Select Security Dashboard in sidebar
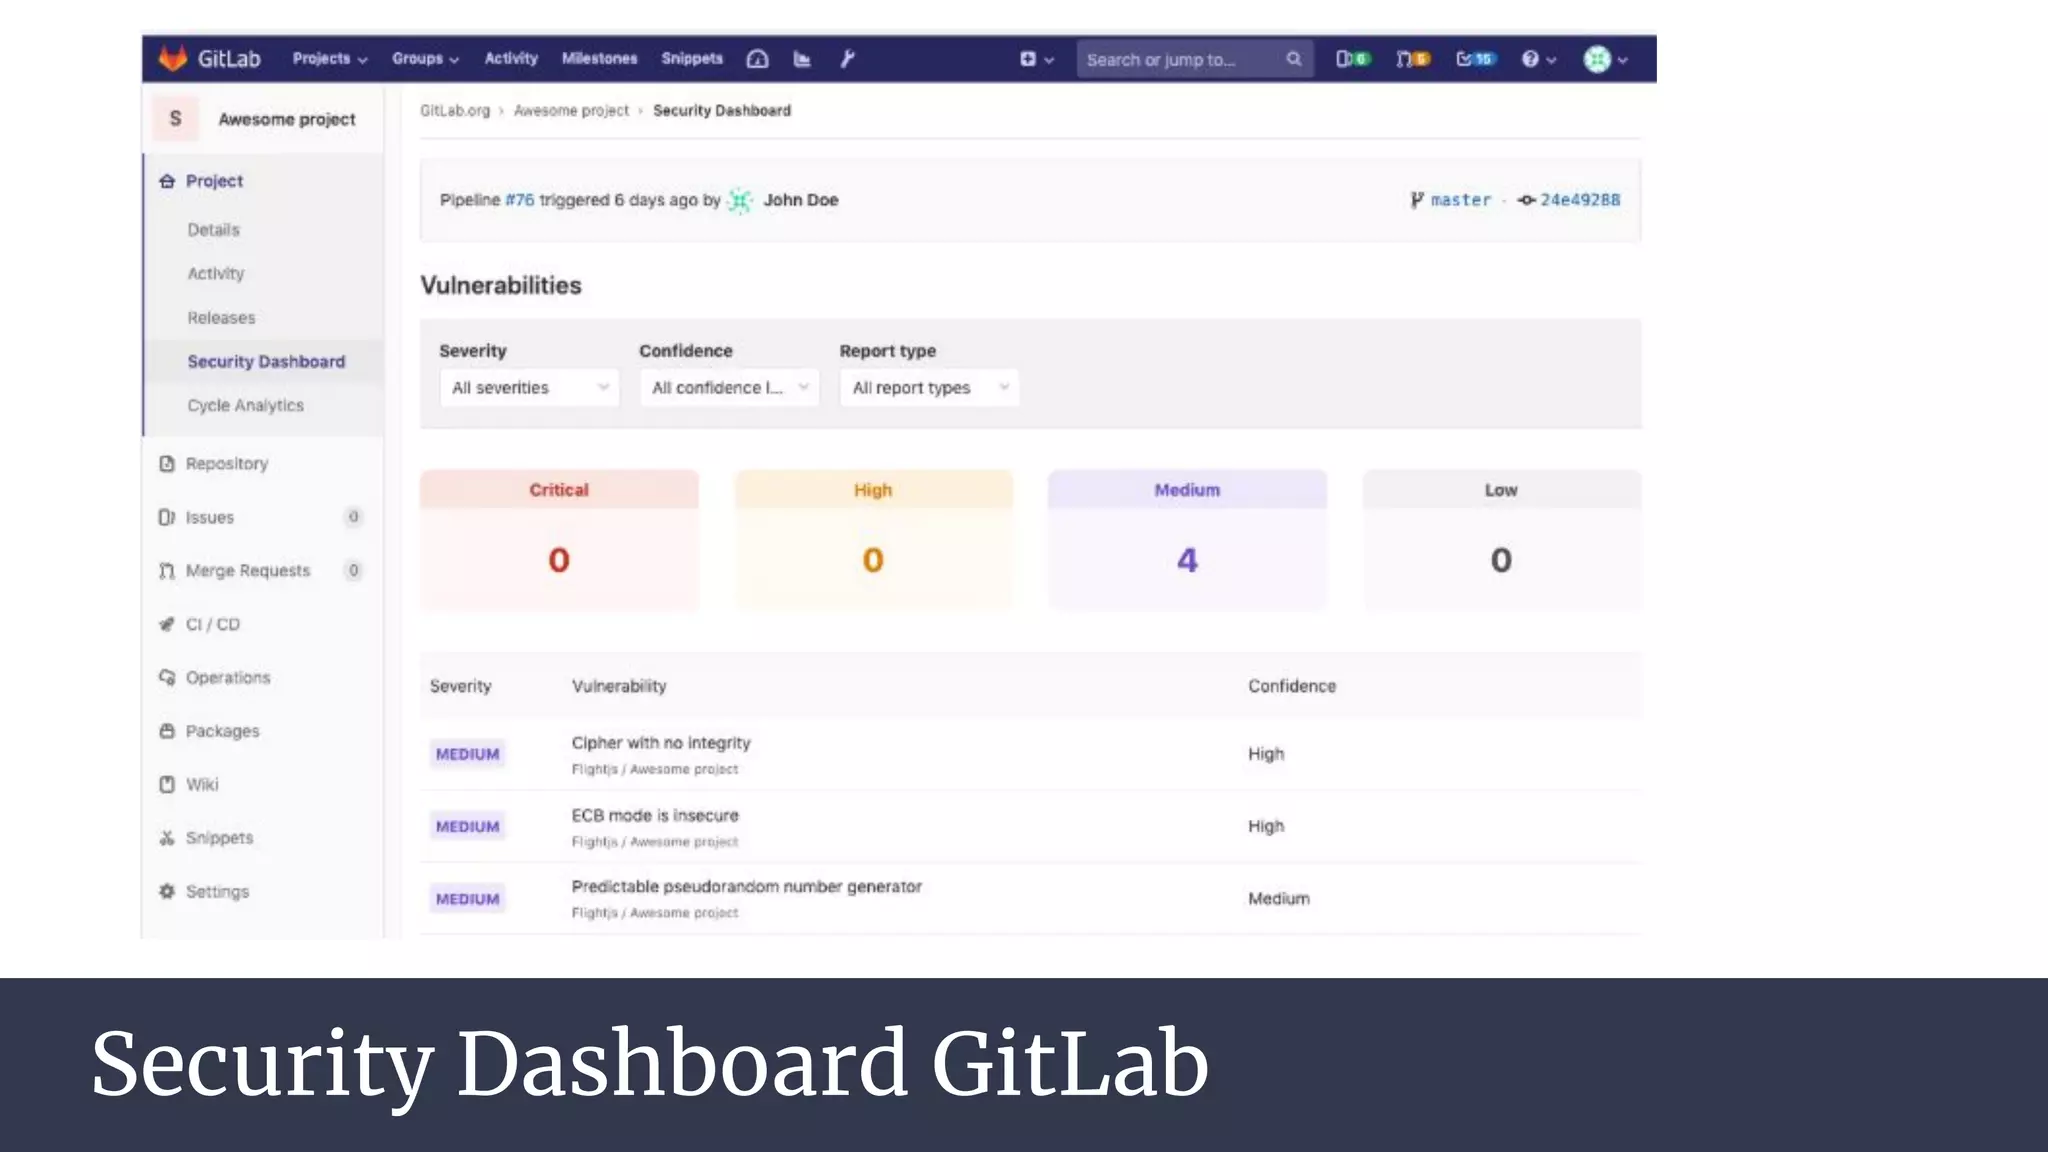Screen dimensions: 2048x1152 point(266,362)
